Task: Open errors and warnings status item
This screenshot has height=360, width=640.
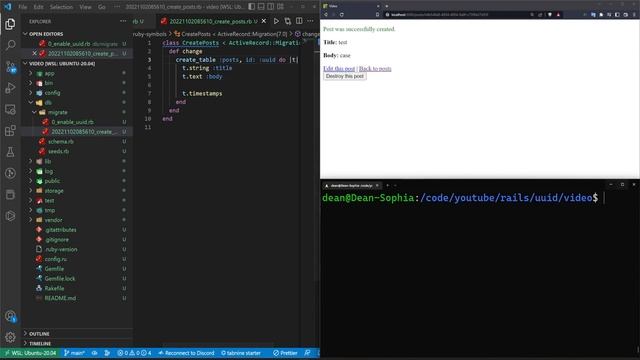Action: coord(134,353)
